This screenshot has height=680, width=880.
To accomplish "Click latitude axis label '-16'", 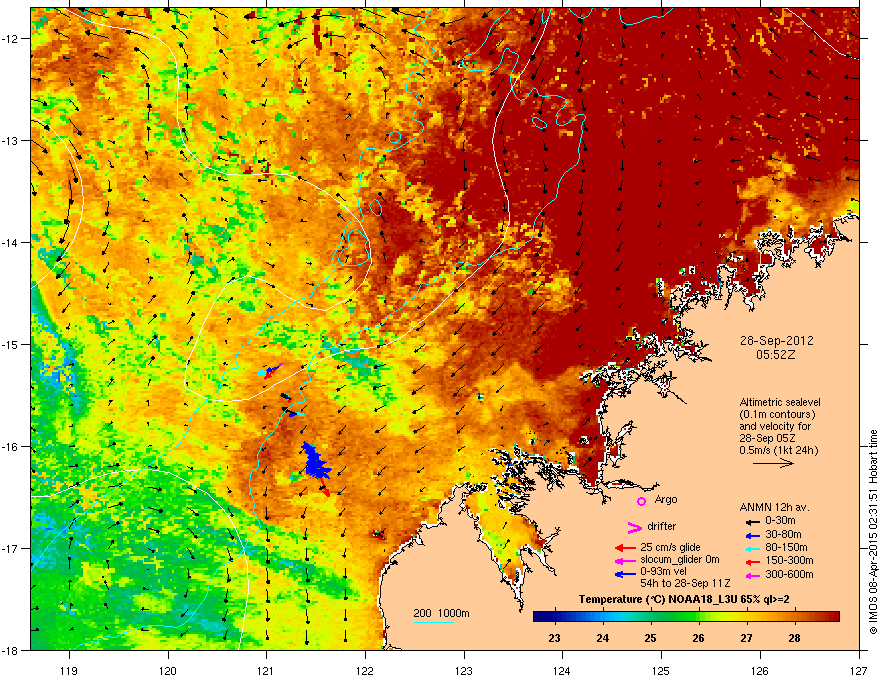I will (x=10, y=446).
